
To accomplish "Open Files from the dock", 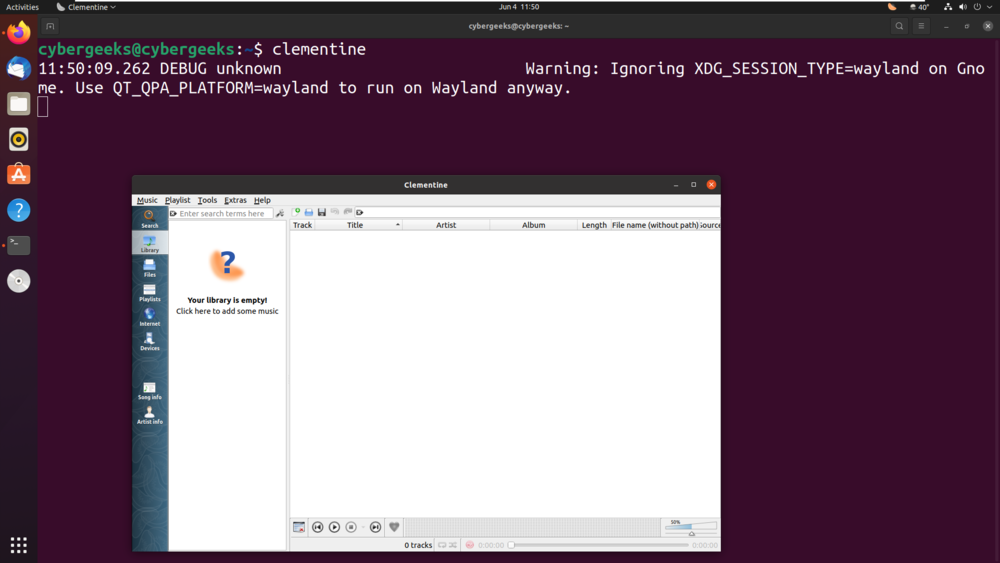I will click(x=18, y=104).
